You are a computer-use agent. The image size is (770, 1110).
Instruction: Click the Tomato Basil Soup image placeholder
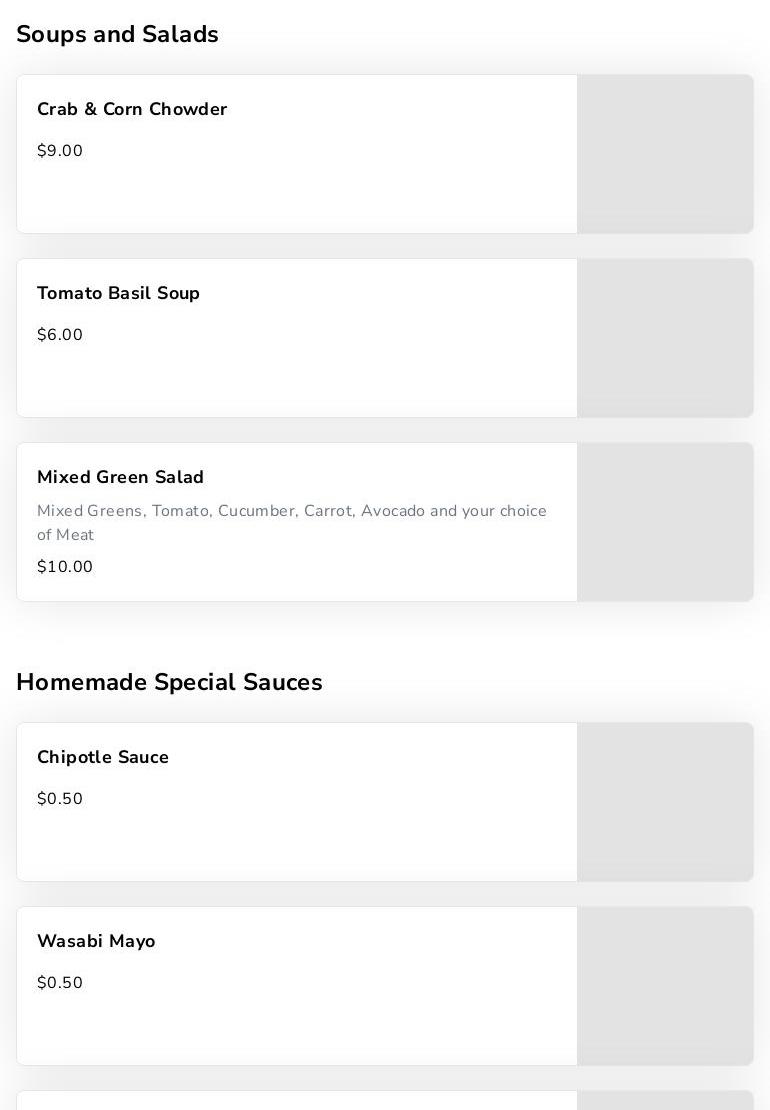tap(665, 338)
